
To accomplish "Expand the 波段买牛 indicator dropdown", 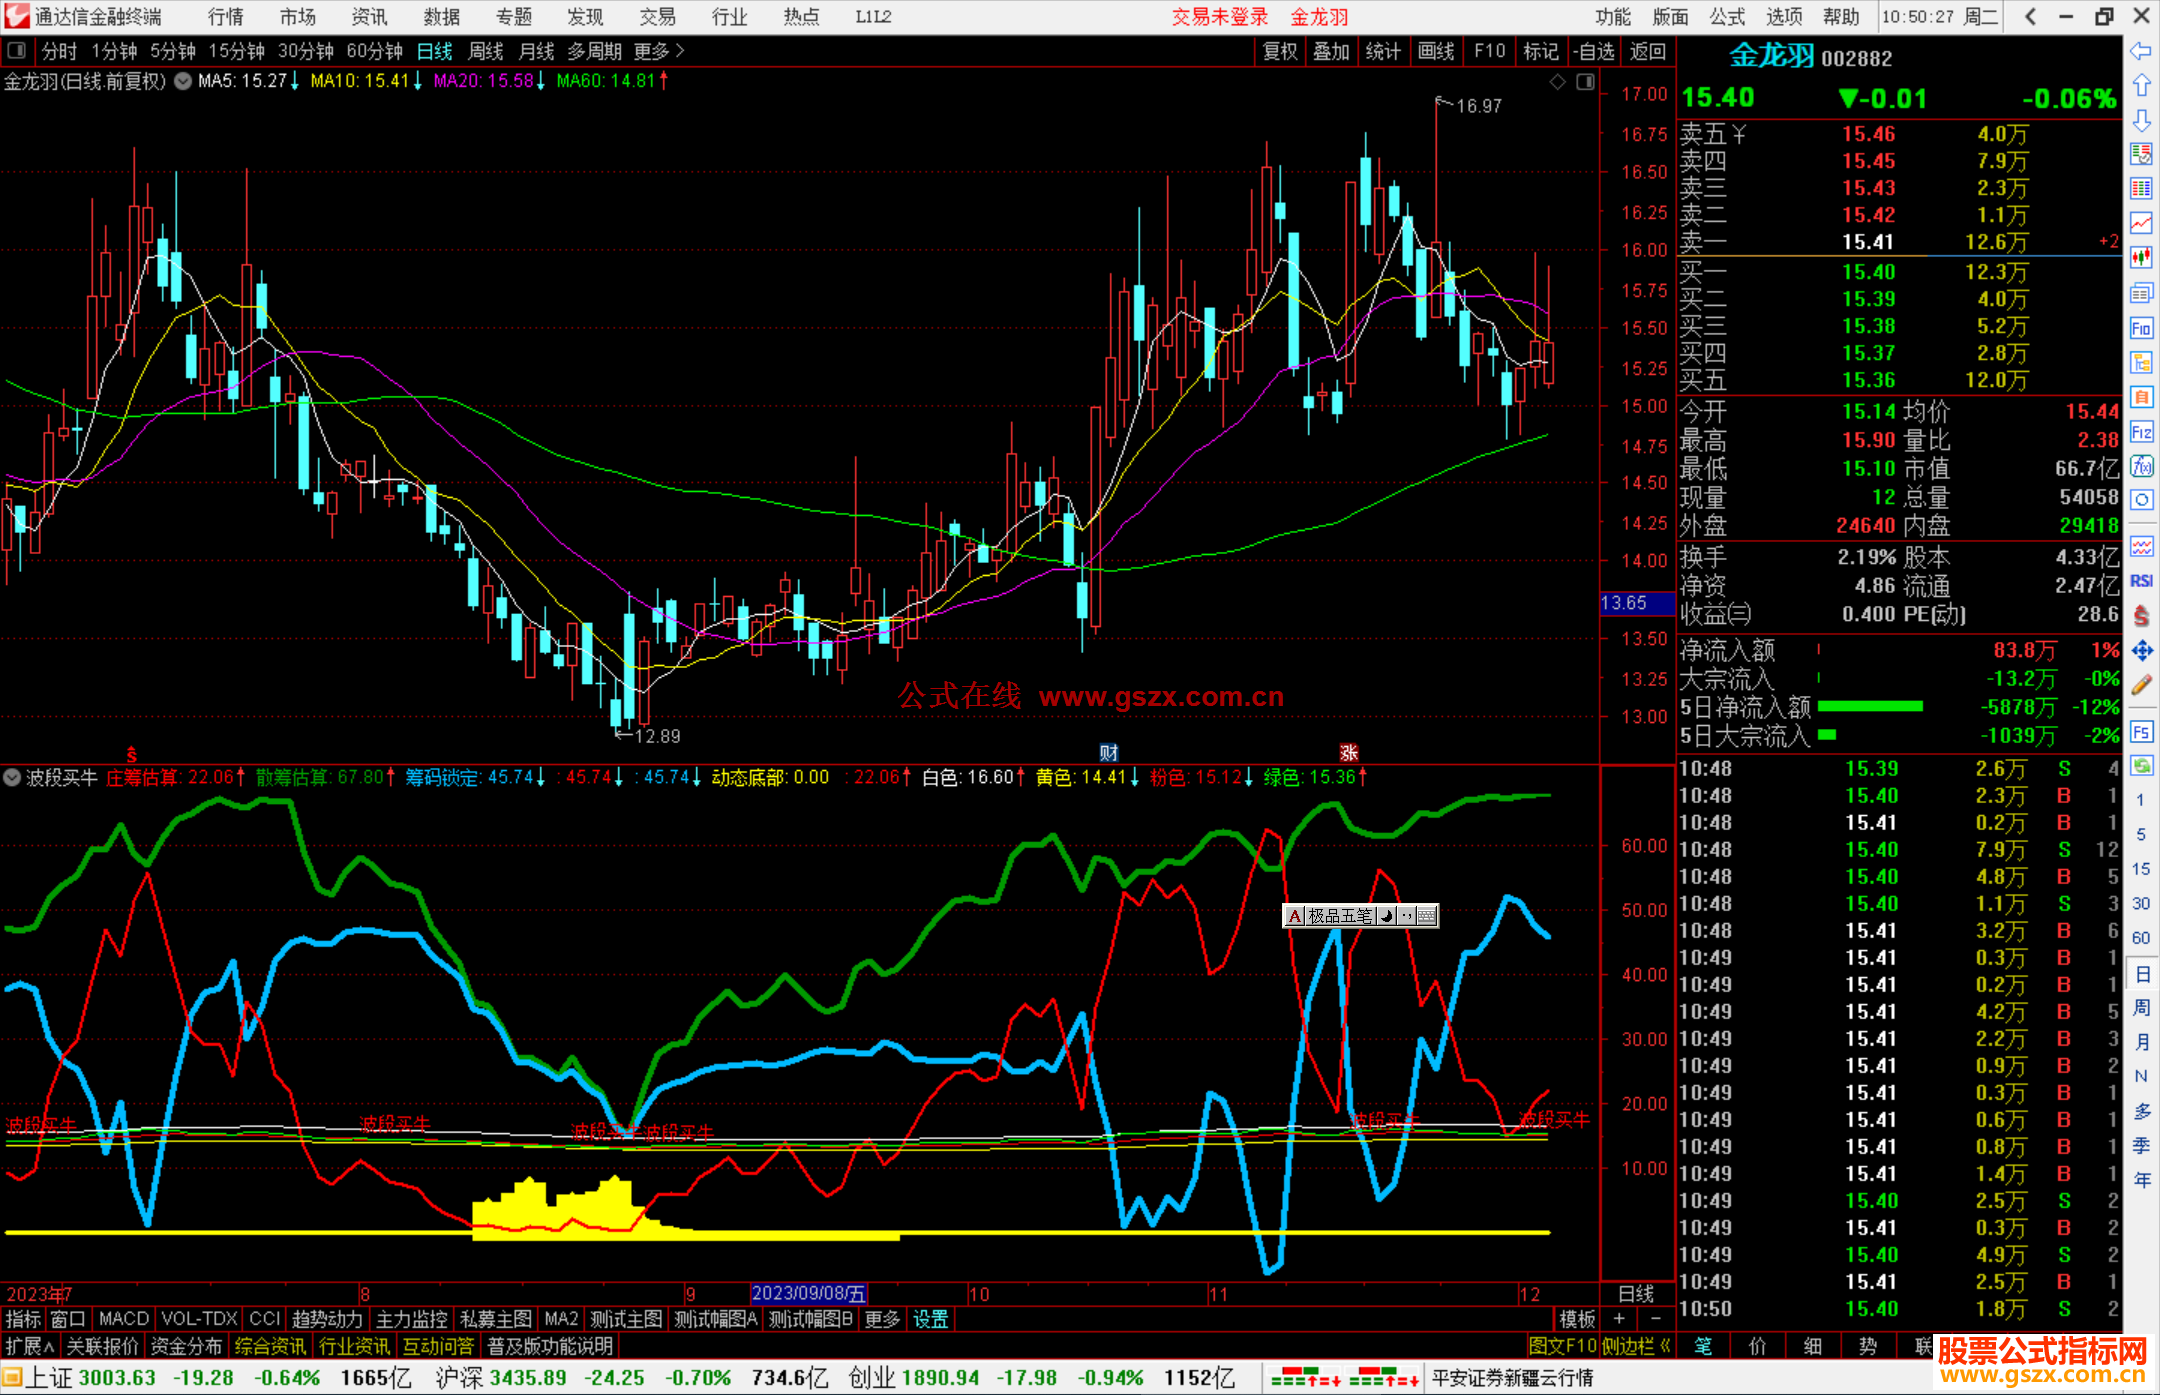I will point(12,777).
